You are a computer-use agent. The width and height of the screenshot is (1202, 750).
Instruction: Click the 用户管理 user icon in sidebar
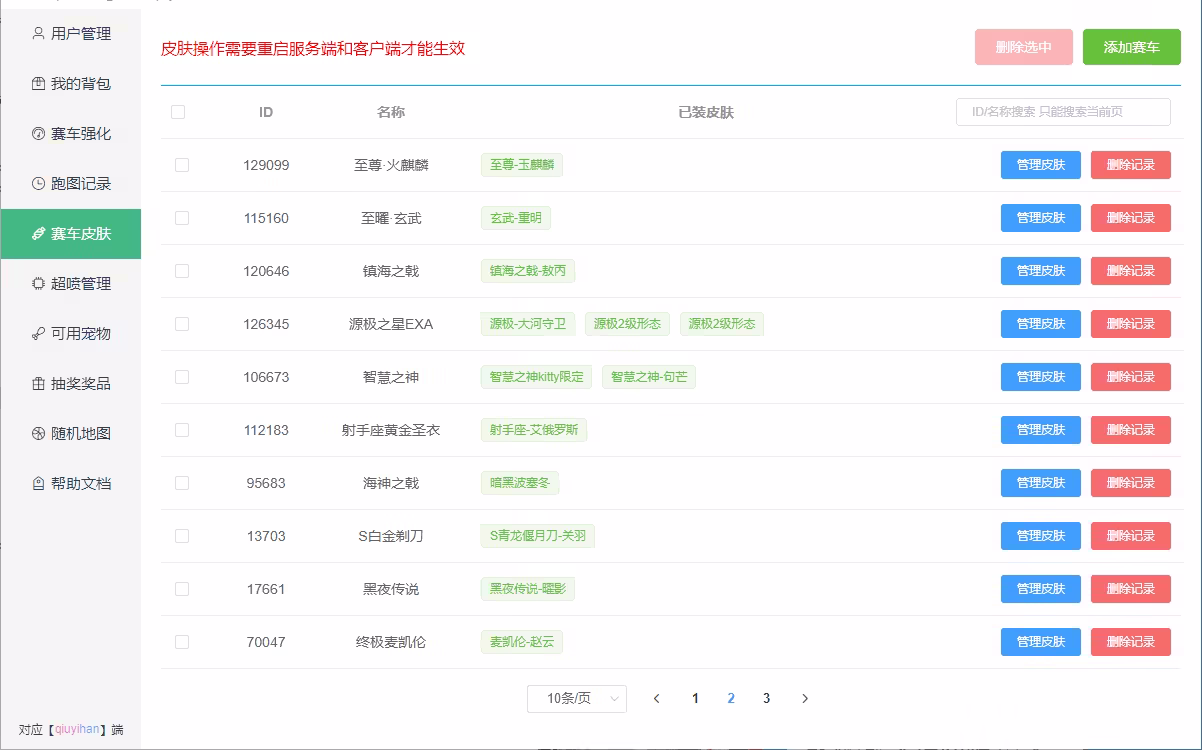tap(38, 33)
